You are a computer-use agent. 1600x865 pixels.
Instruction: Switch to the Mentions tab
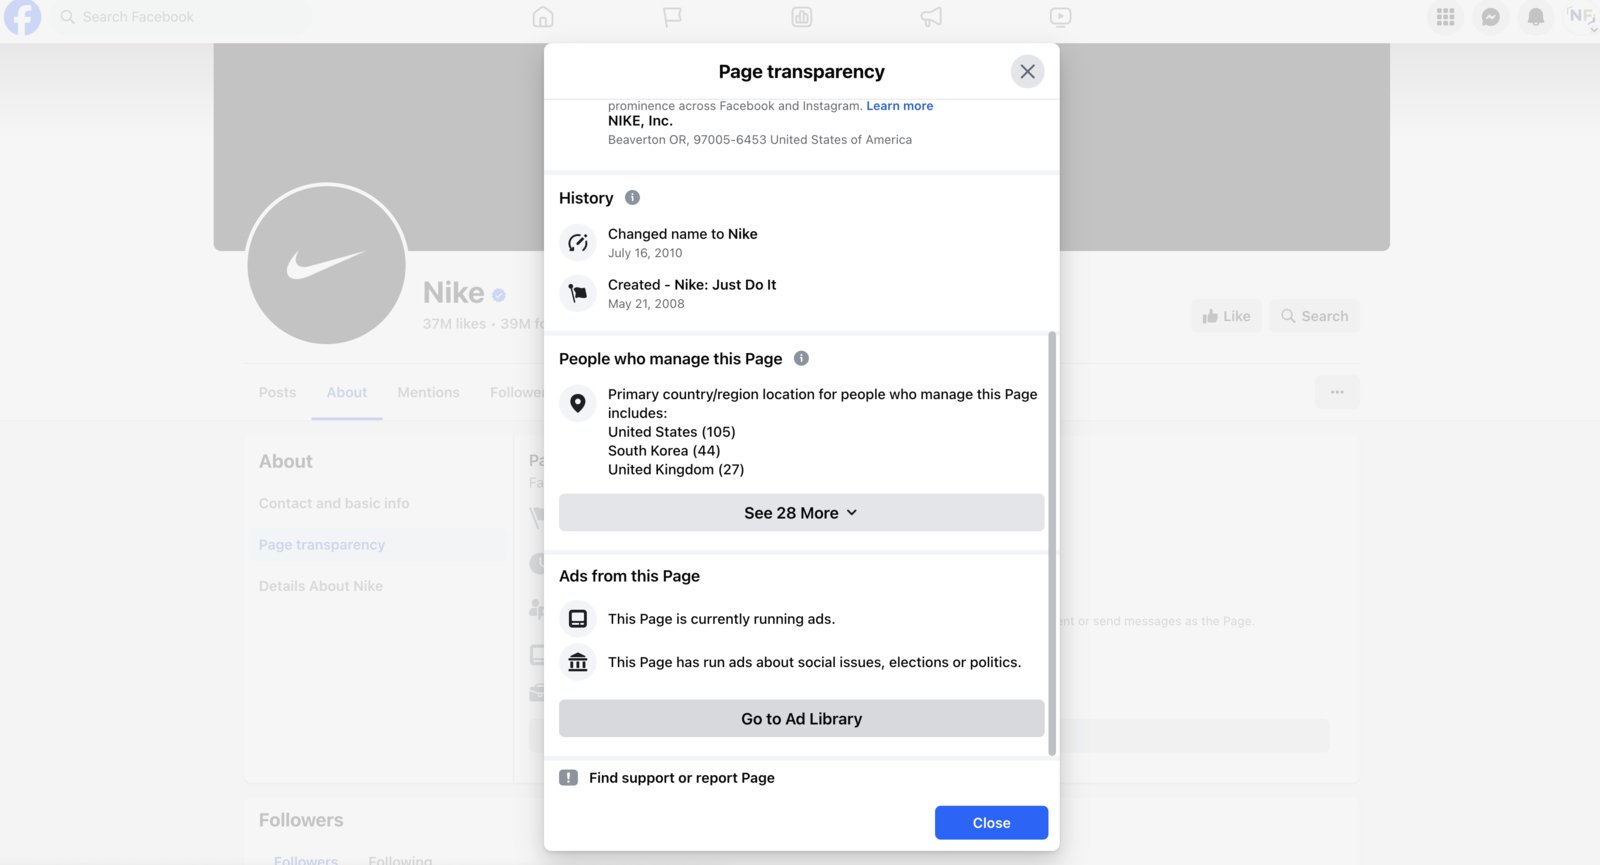coord(428,392)
